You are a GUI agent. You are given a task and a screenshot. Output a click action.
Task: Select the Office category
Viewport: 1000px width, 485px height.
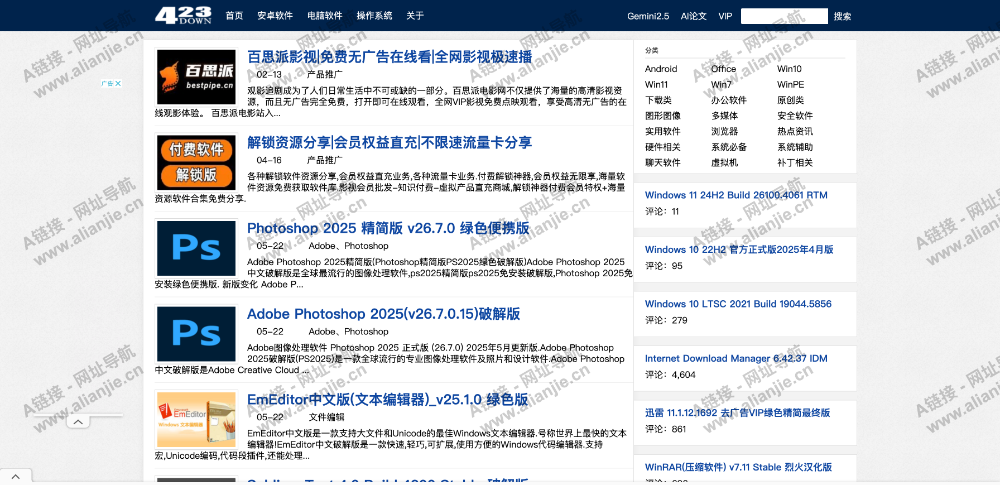pyautogui.click(x=723, y=68)
